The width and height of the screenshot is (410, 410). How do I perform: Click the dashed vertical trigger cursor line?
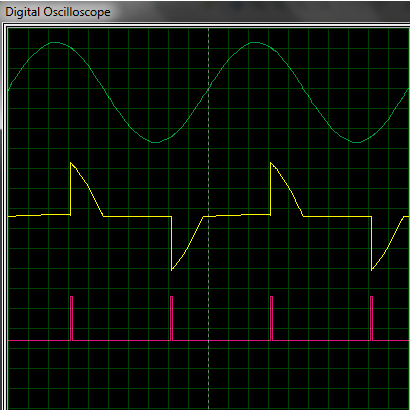pos(209,219)
